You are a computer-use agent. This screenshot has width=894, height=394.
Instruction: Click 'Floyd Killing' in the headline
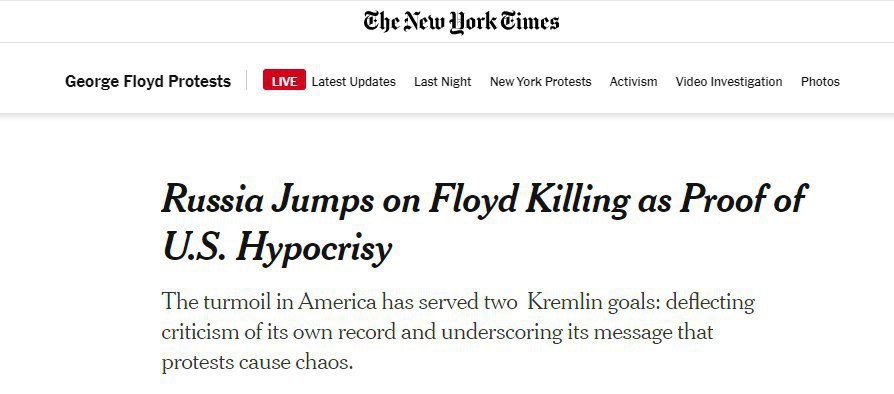529,201
